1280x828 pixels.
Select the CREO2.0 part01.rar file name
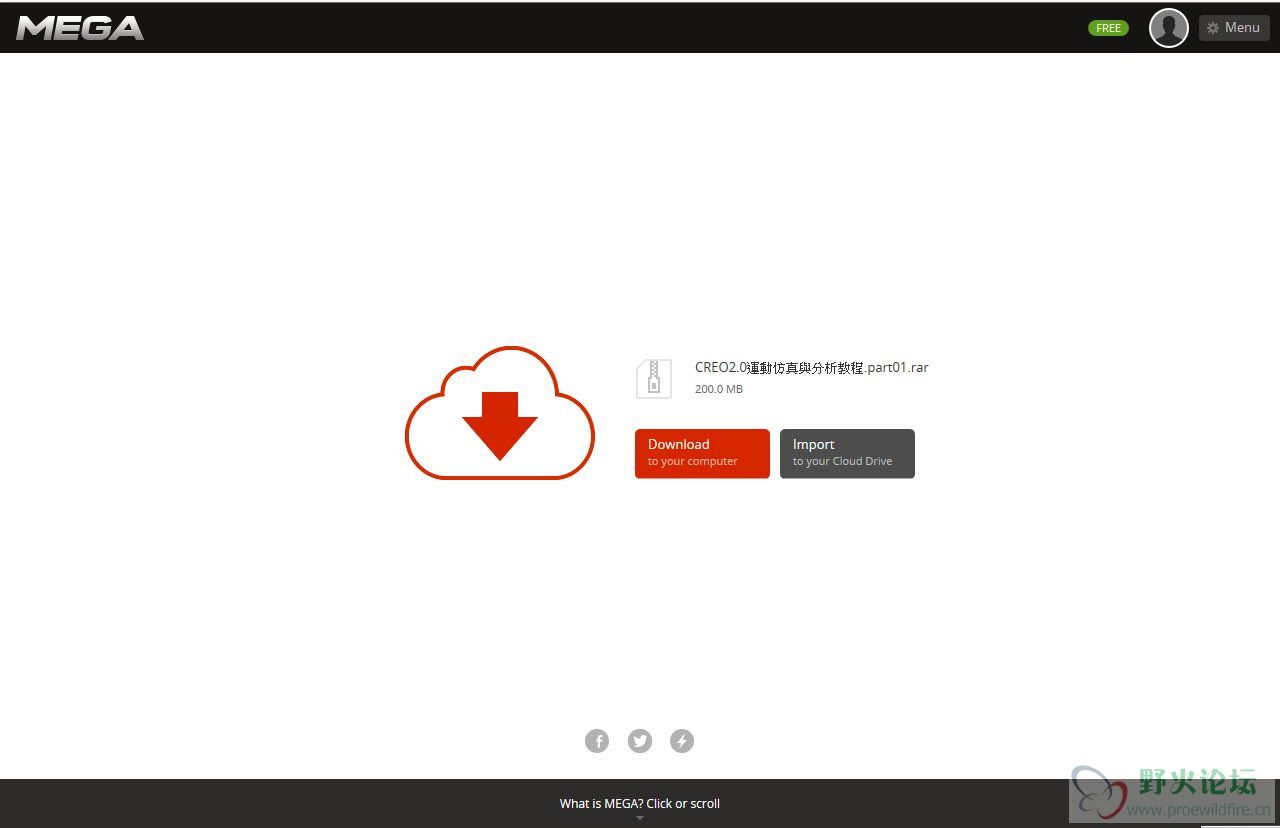click(x=812, y=368)
